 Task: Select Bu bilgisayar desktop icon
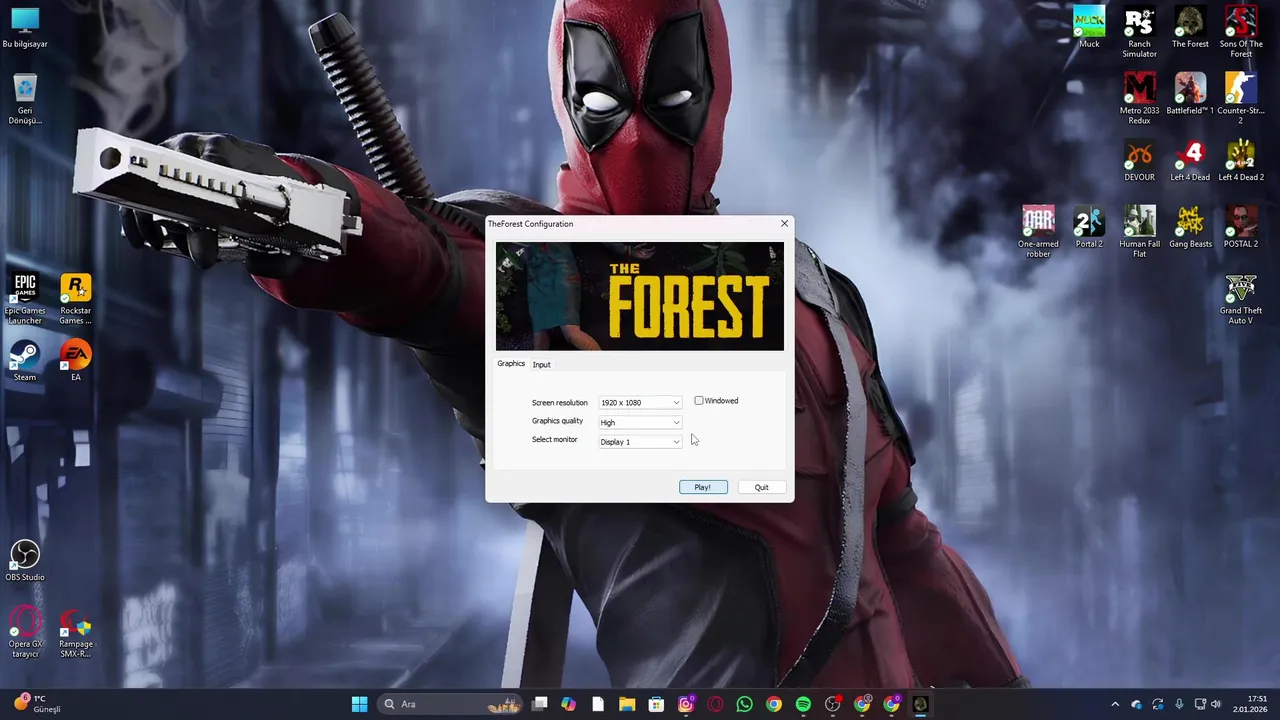coord(25,27)
